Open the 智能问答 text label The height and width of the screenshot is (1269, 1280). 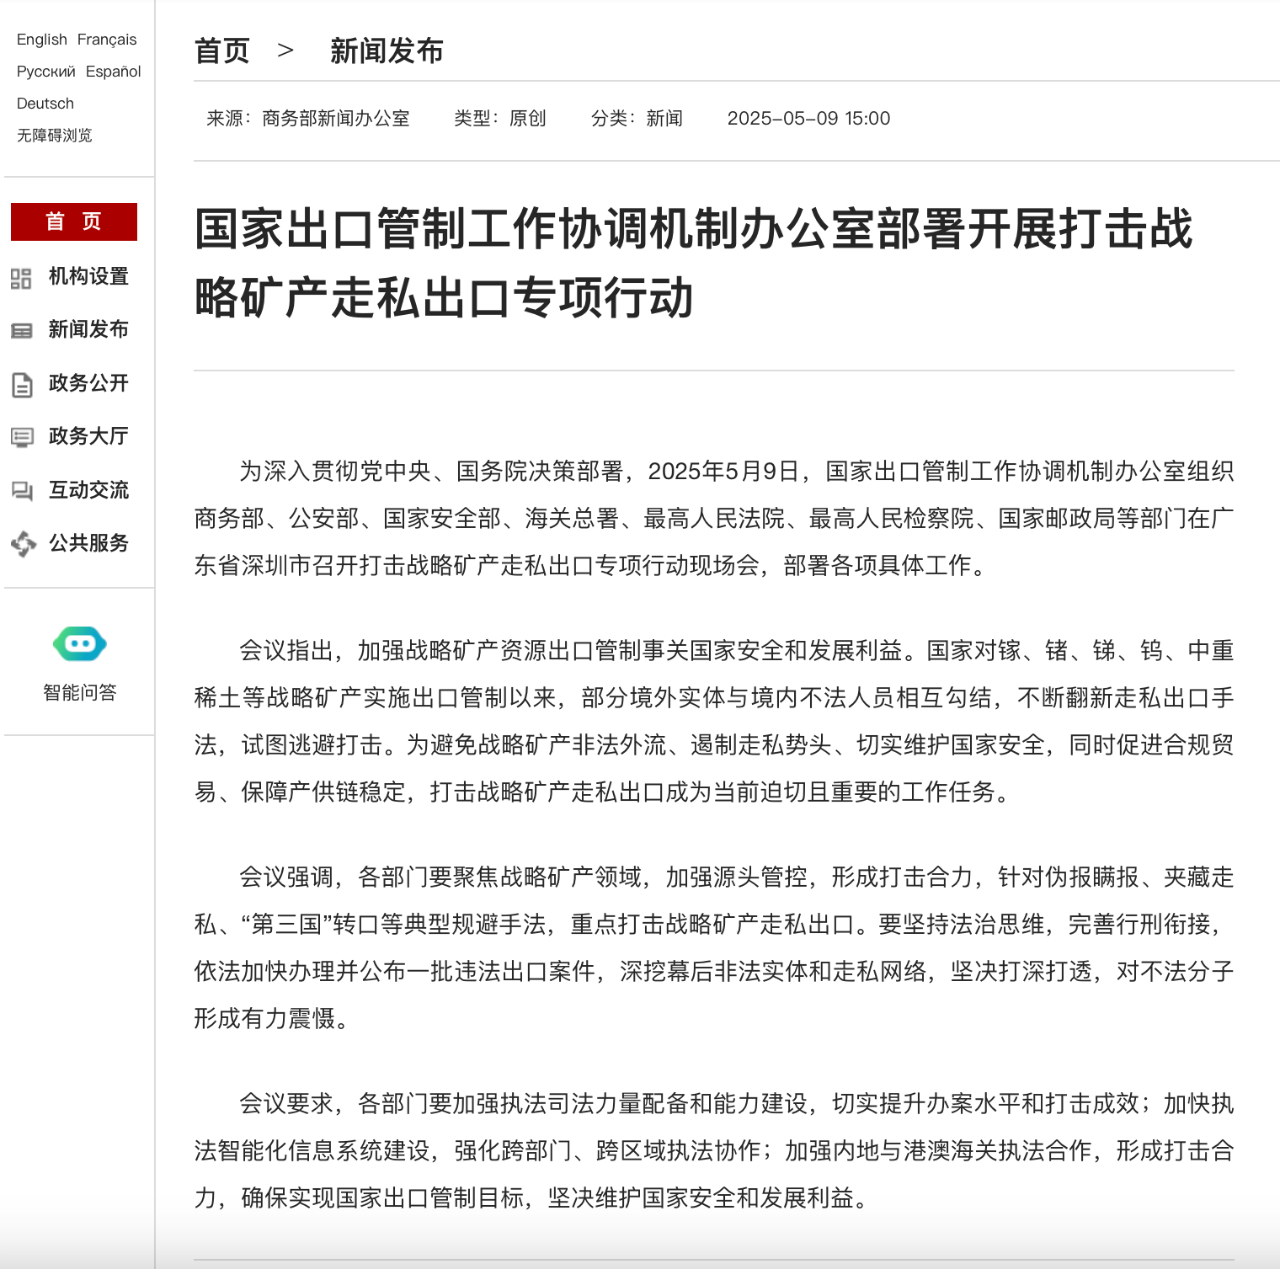click(80, 693)
